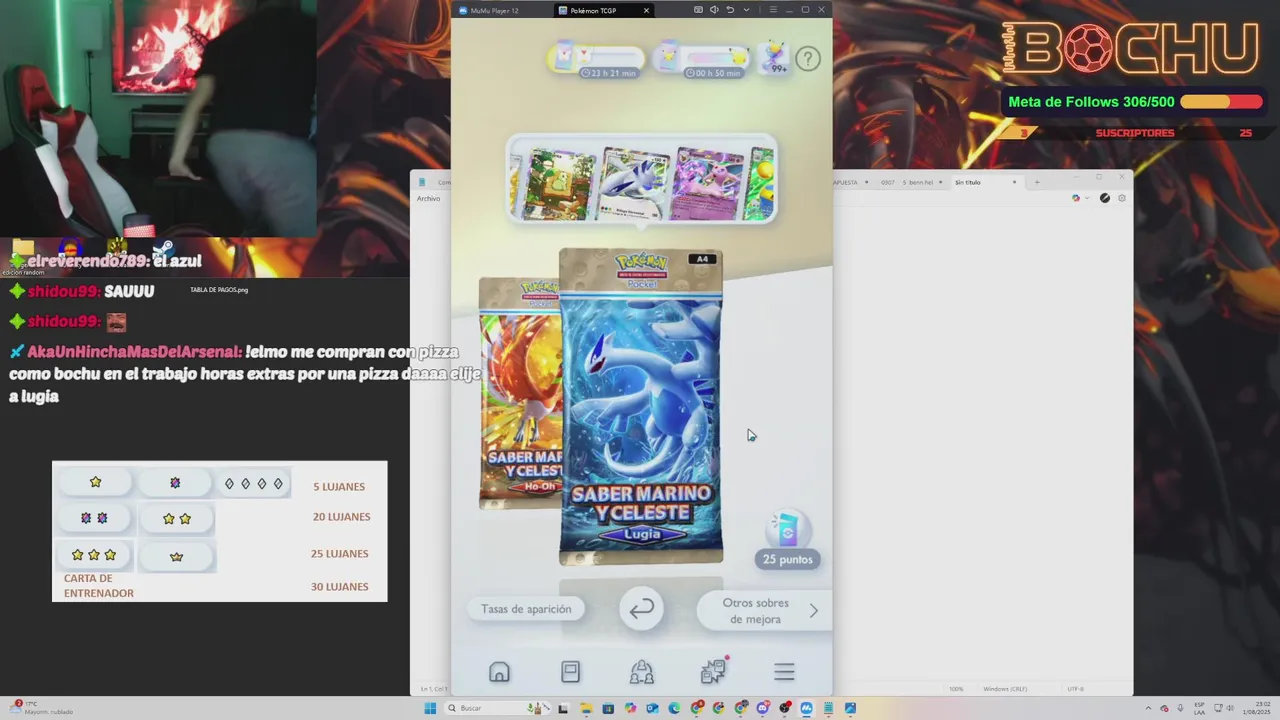Close the Pokémon TCGP tab
This screenshot has width=1280, height=720.
point(646,10)
